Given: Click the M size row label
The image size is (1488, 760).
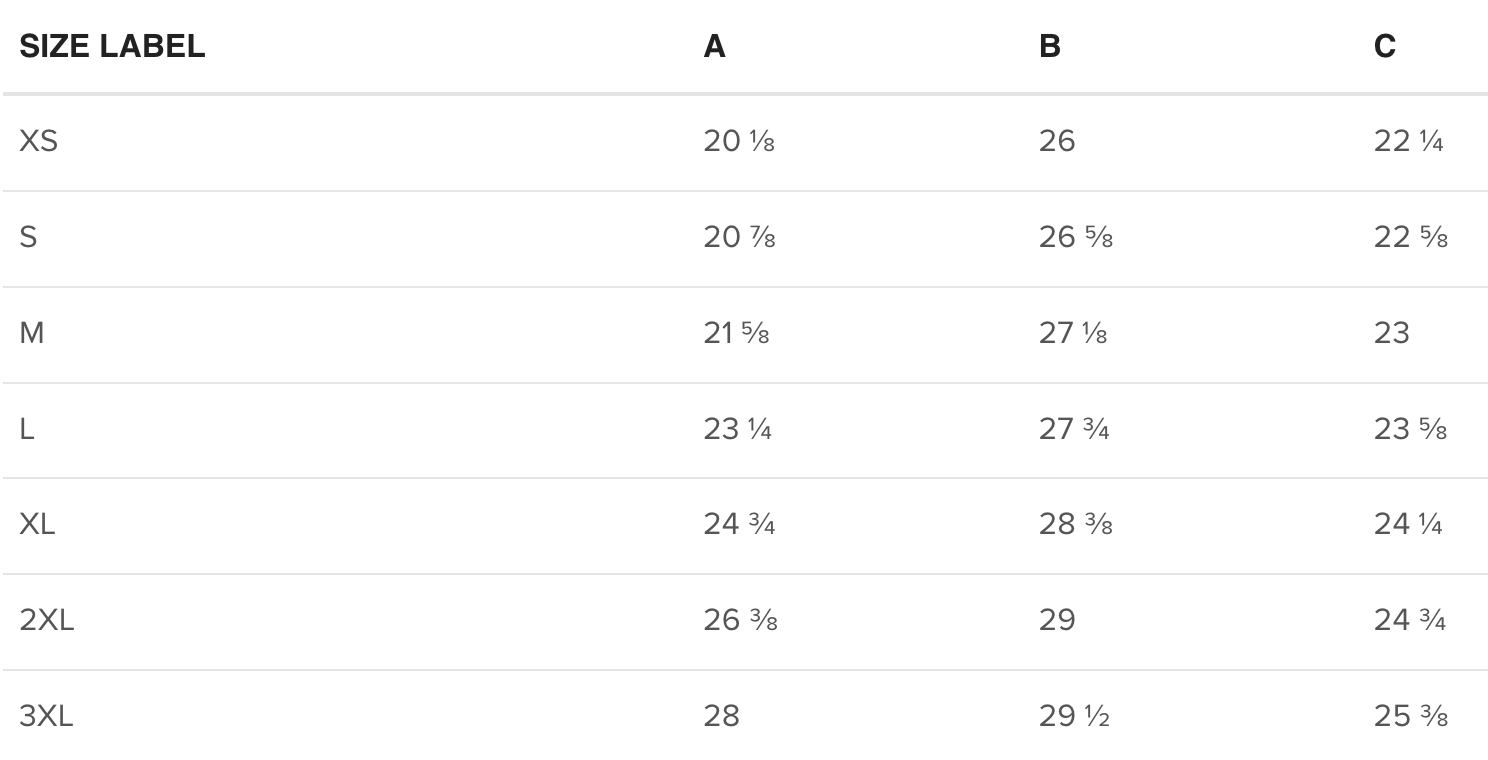Looking at the screenshot, I should coord(32,333).
